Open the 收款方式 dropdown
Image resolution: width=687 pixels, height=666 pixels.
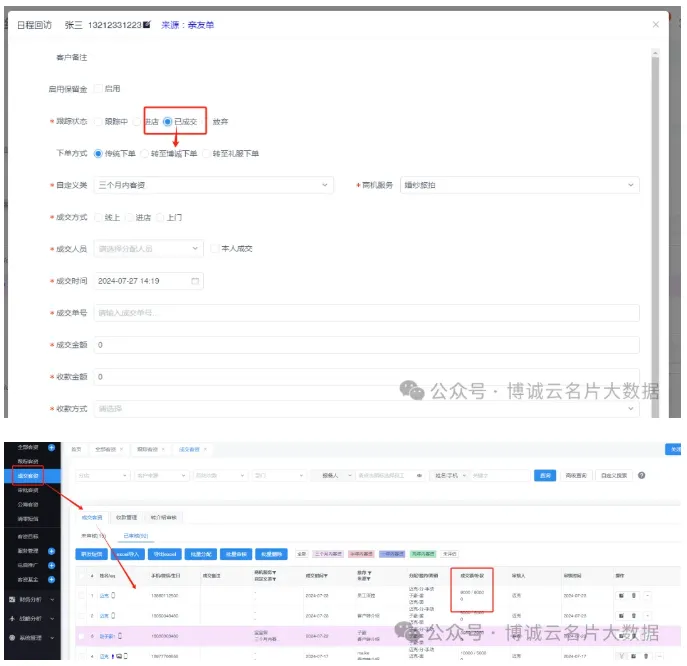[x=366, y=408]
